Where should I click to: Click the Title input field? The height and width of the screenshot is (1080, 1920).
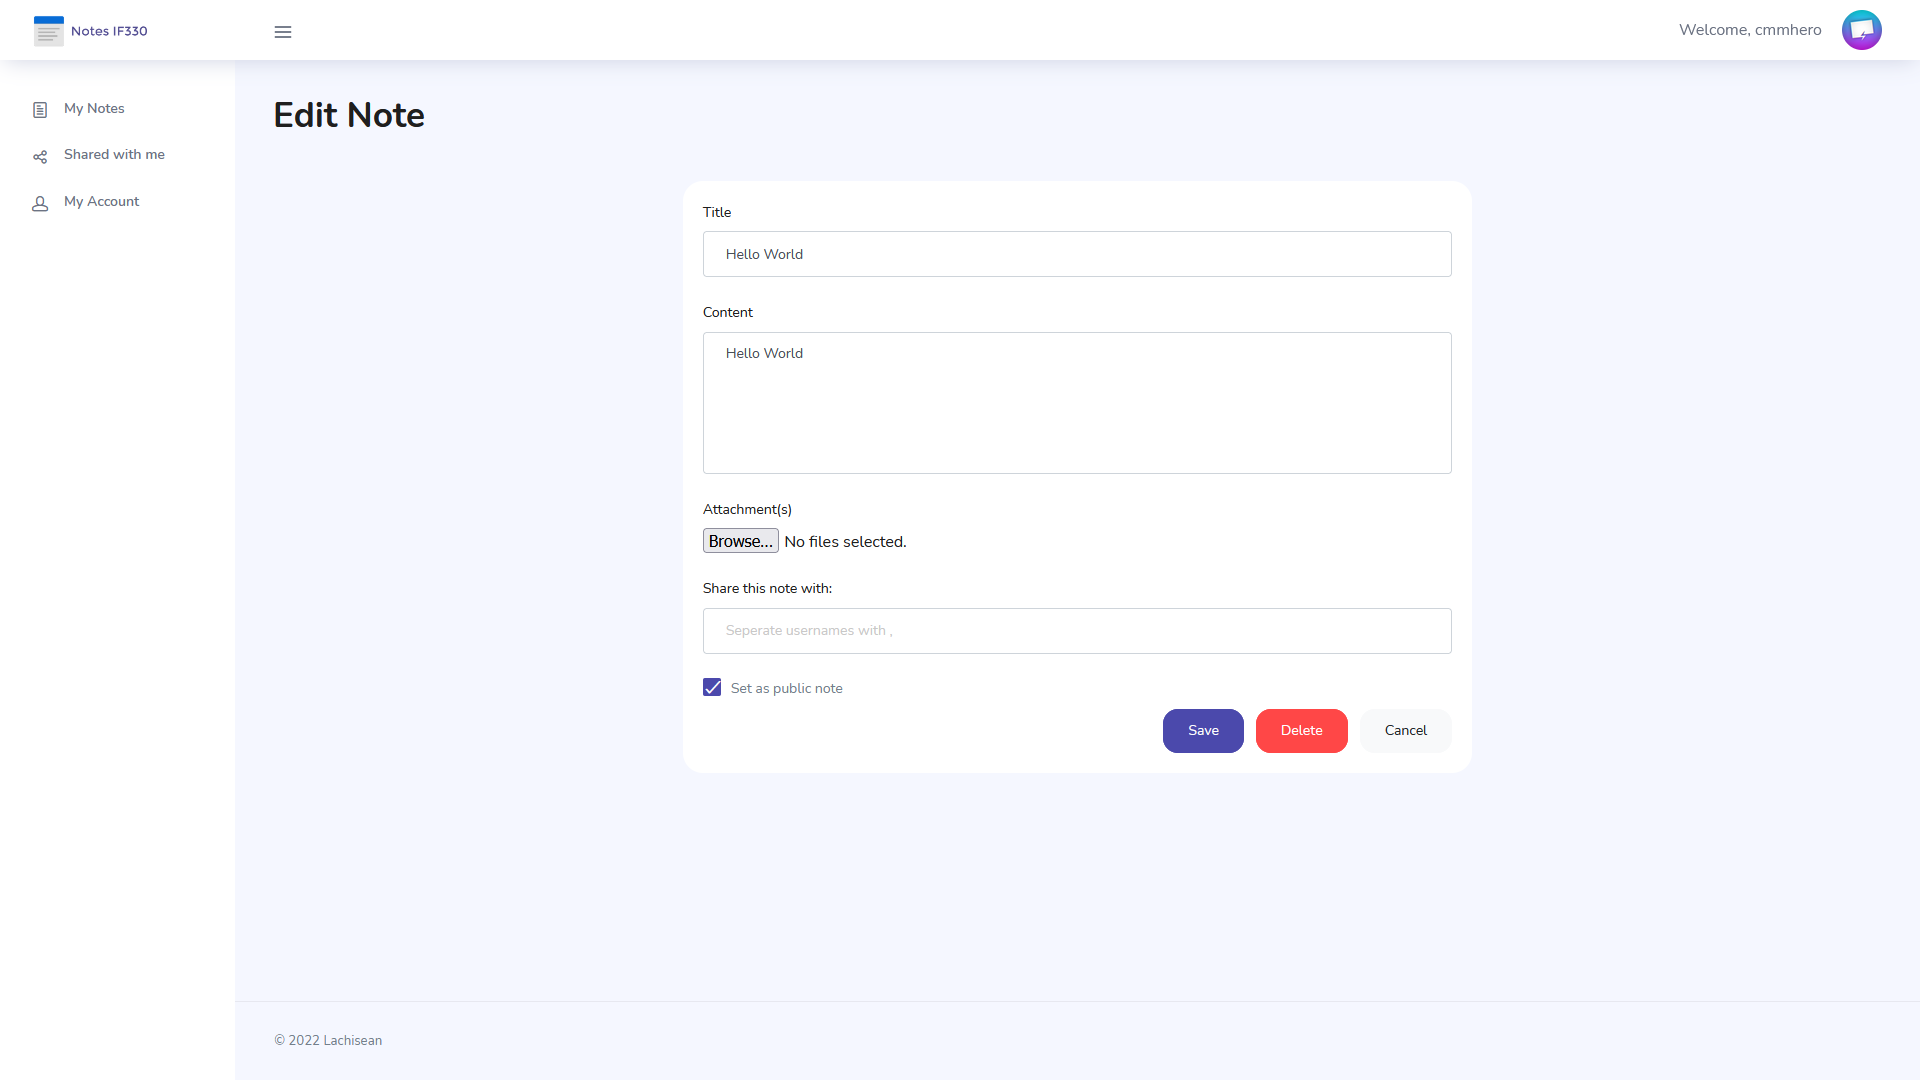[x=1076, y=253]
